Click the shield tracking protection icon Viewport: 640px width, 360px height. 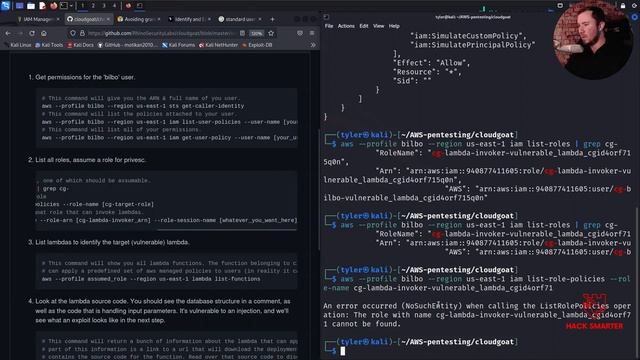[x=73, y=33]
